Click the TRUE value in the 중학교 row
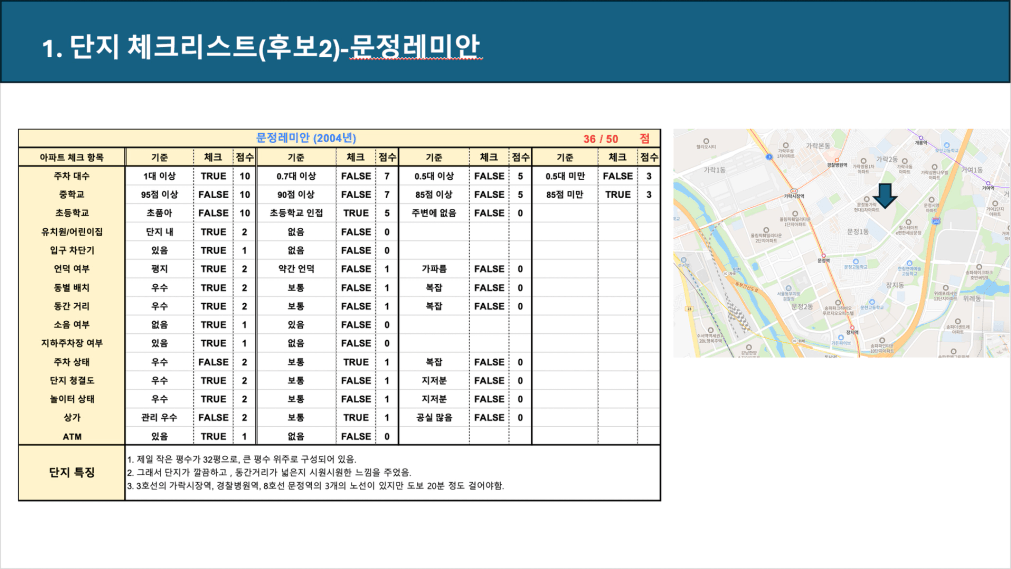The height and width of the screenshot is (569, 1011). (x=618, y=194)
